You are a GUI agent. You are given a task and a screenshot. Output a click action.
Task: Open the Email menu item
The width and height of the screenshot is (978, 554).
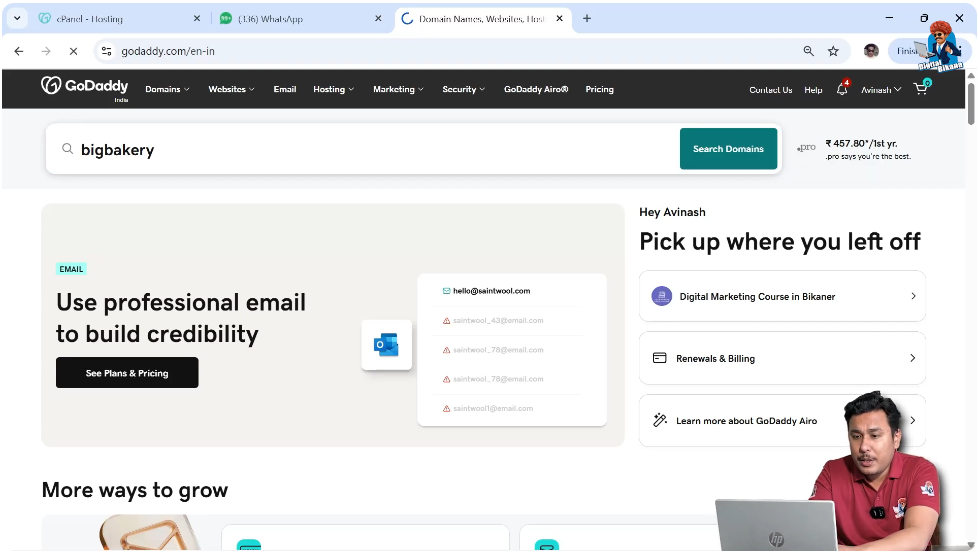(284, 89)
